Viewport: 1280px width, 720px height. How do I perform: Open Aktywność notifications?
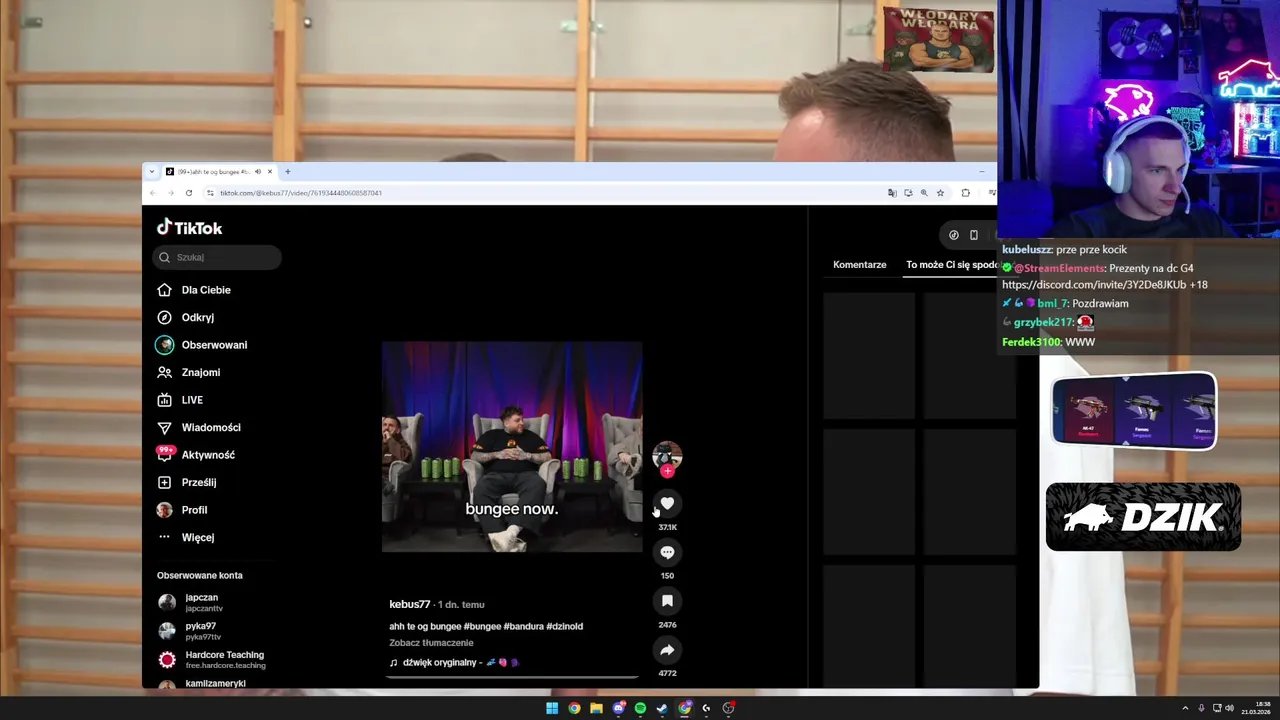tap(196, 455)
